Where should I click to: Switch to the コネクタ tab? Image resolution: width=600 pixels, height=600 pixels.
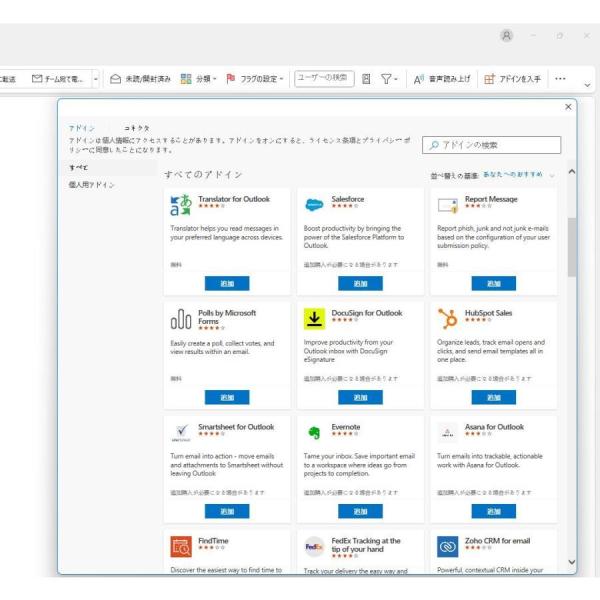[137, 129]
